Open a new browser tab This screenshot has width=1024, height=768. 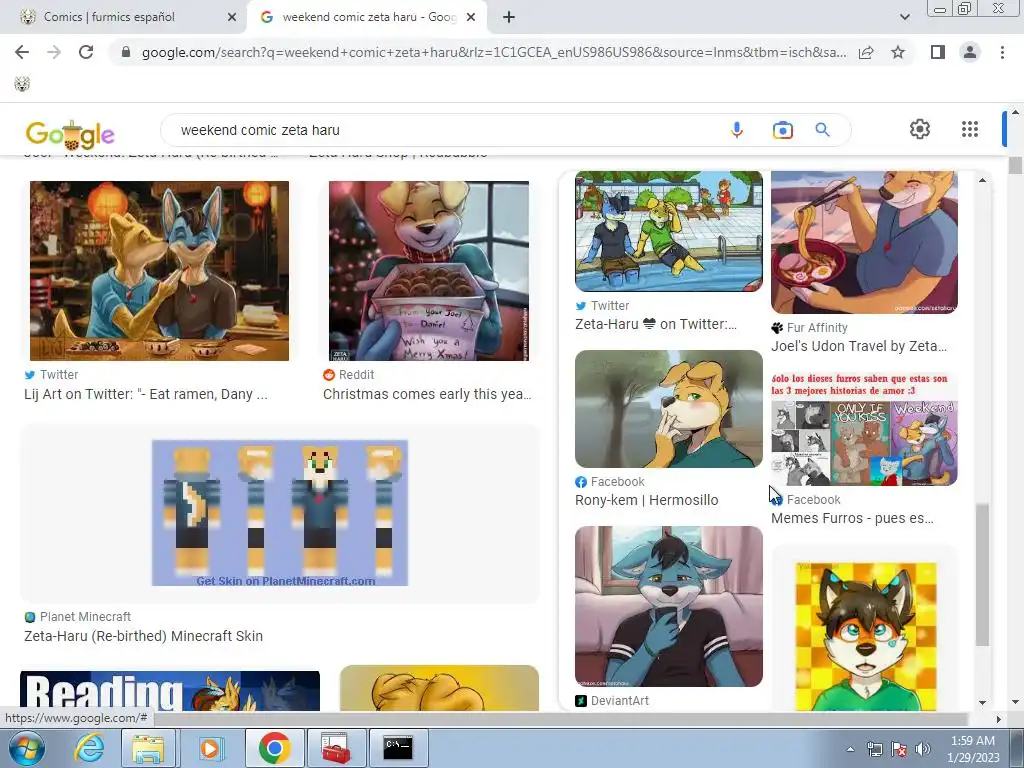point(509,18)
